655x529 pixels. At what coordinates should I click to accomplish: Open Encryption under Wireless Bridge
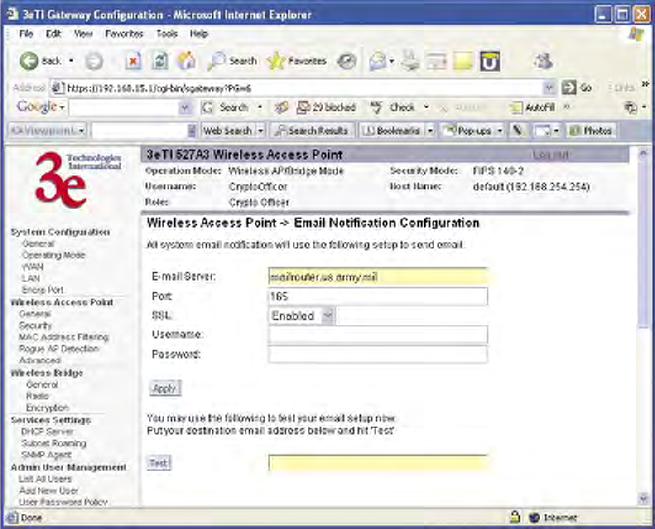(47, 407)
